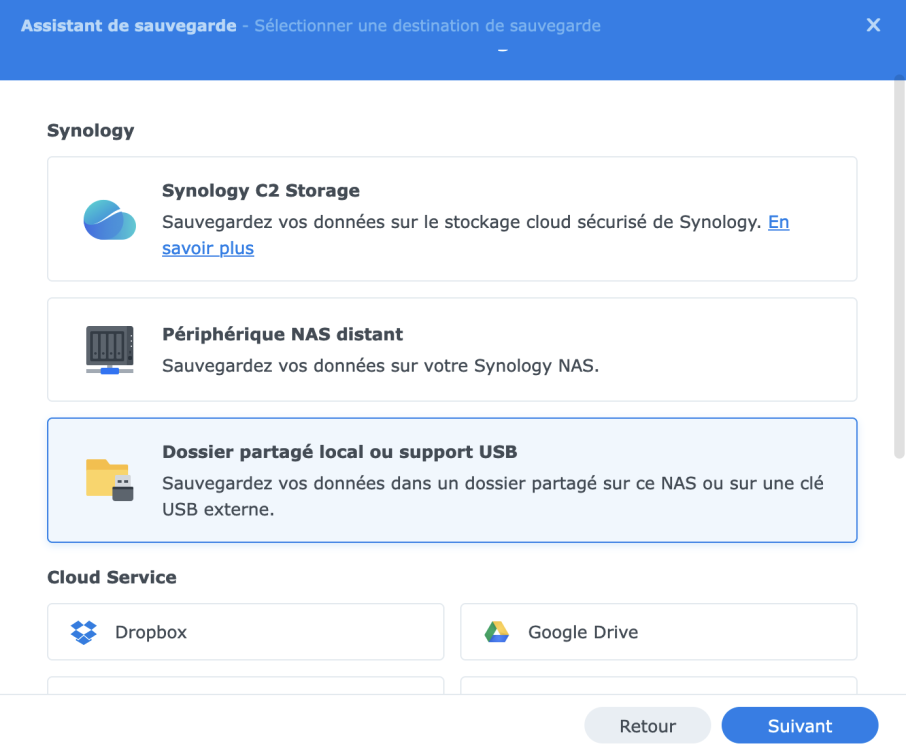Viewport: 906px width, 750px height.
Task: Select the Synology C2 Storage title
Action: point(261,190)
